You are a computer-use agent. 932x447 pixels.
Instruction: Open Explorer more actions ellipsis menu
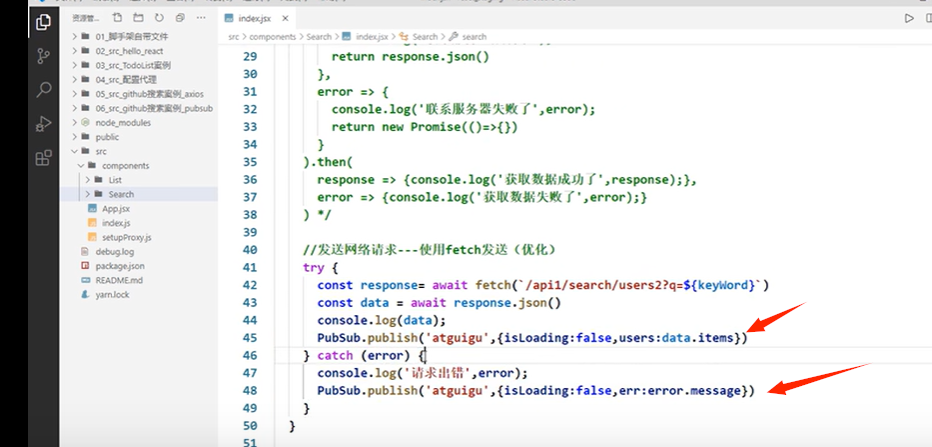point(202,18)
